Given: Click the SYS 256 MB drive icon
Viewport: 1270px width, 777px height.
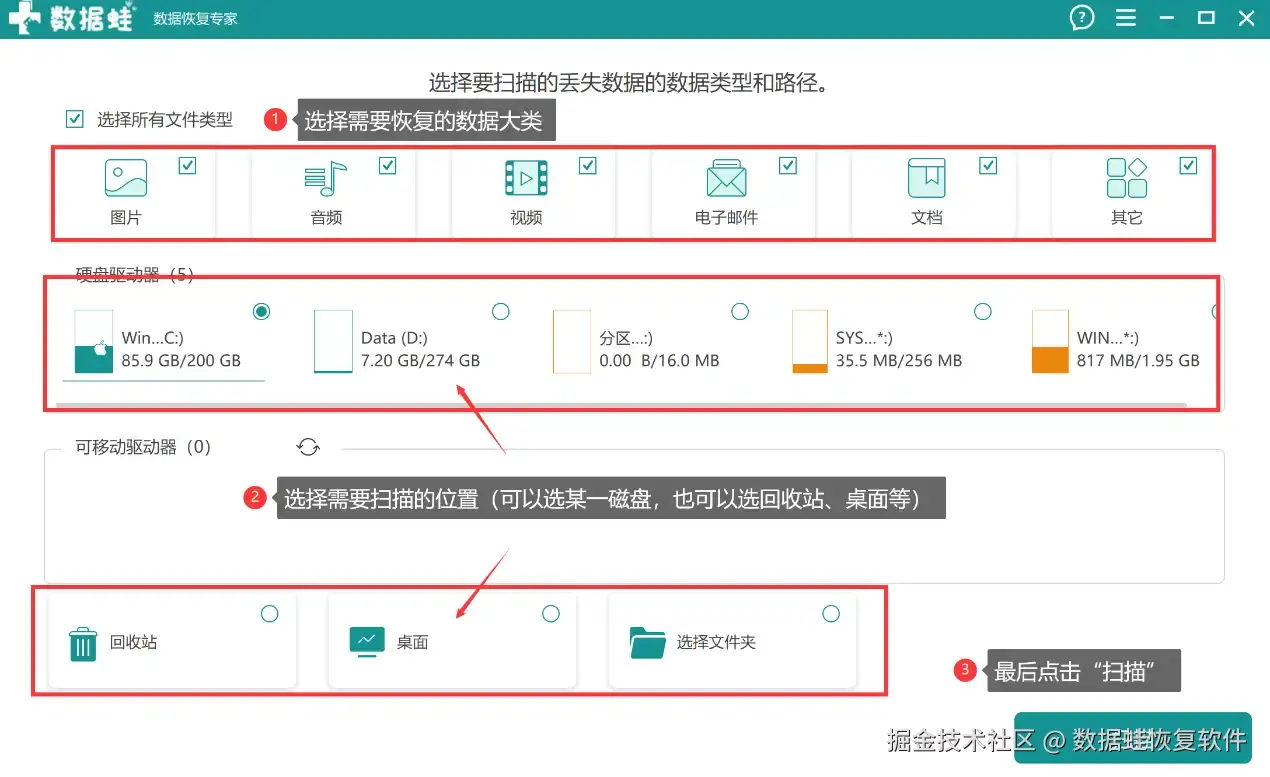Looking at the screenshot, I should 810,341.
